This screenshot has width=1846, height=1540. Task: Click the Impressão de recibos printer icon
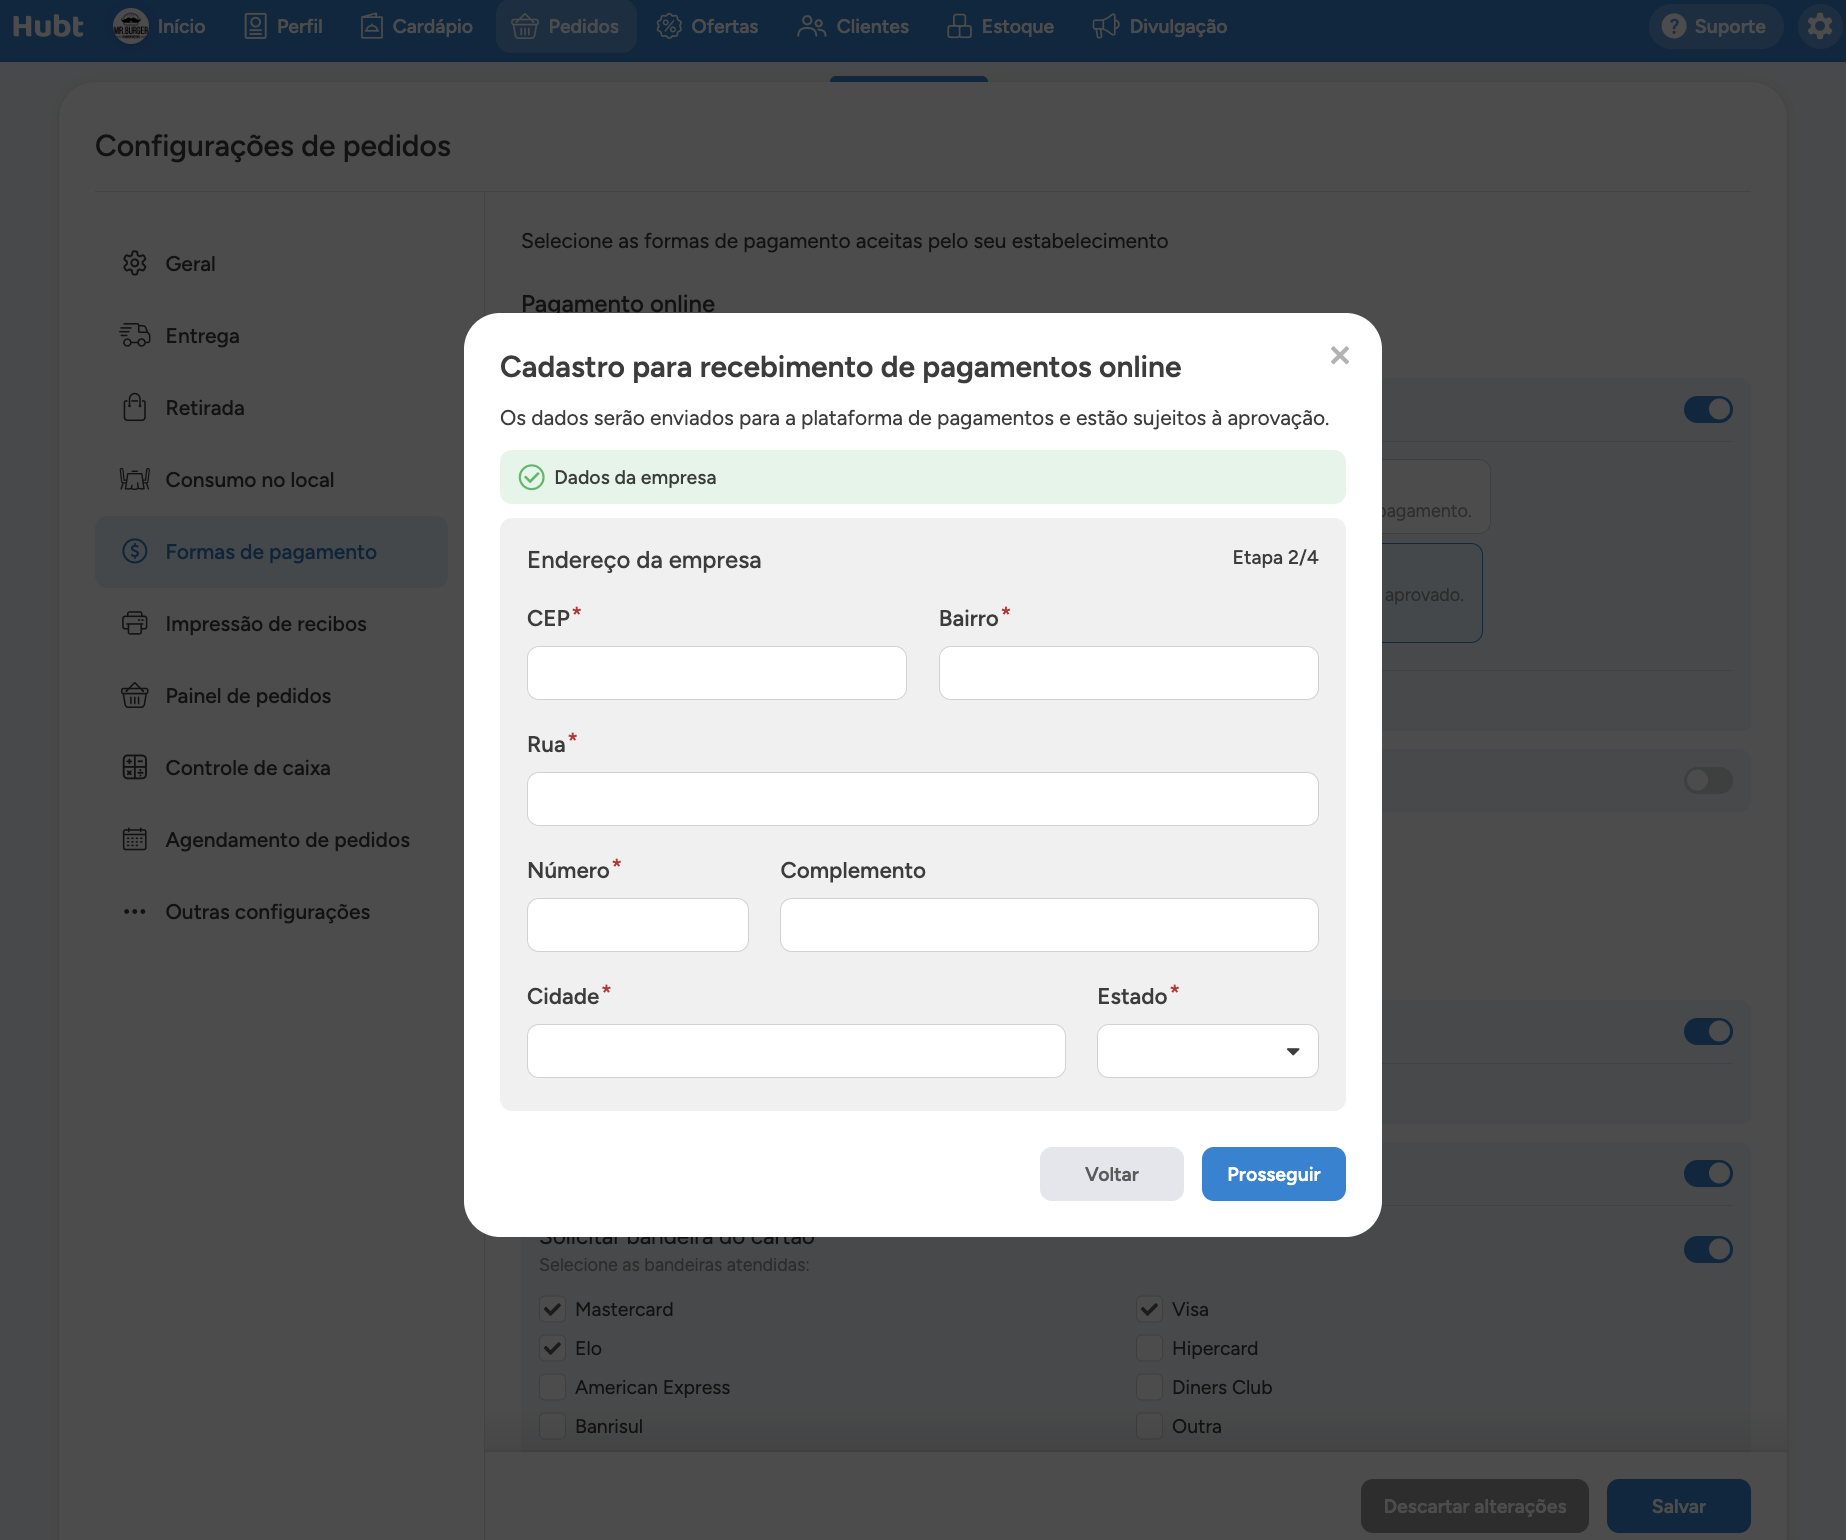point(135,623)
